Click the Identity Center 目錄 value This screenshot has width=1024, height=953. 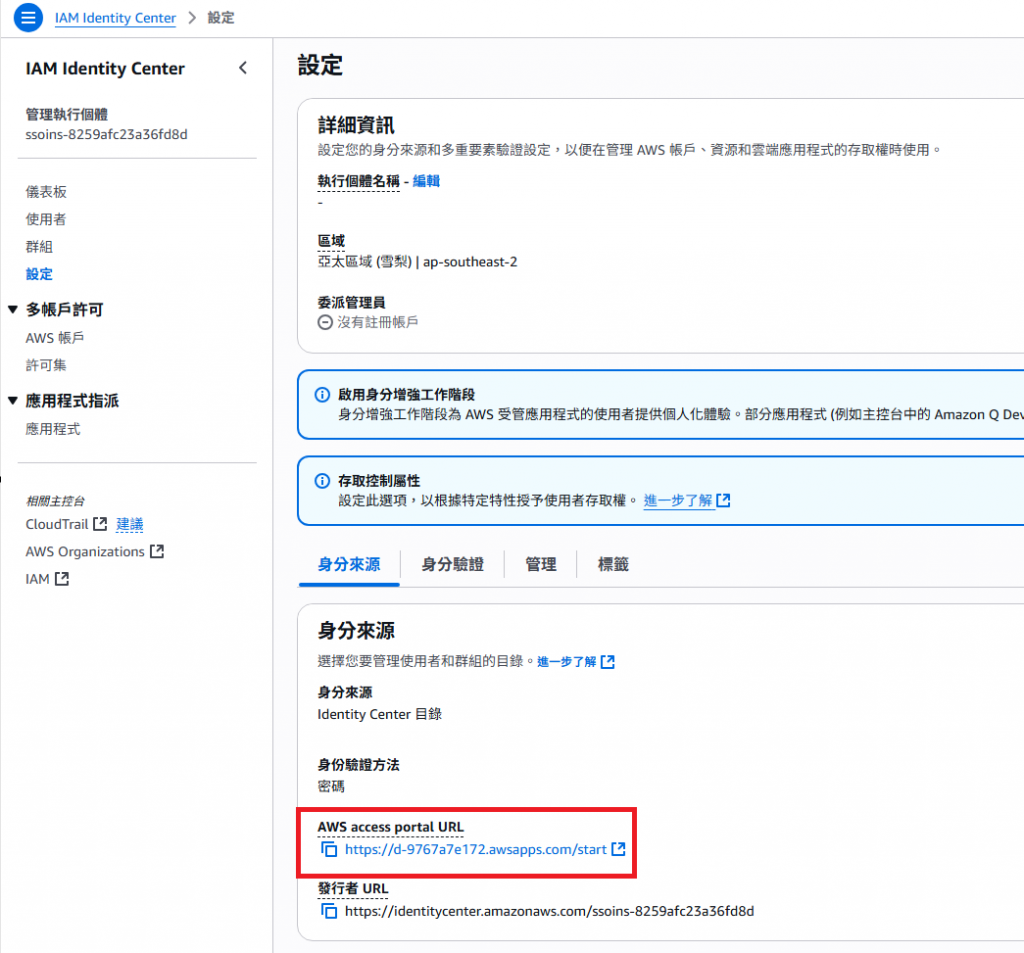379,714
